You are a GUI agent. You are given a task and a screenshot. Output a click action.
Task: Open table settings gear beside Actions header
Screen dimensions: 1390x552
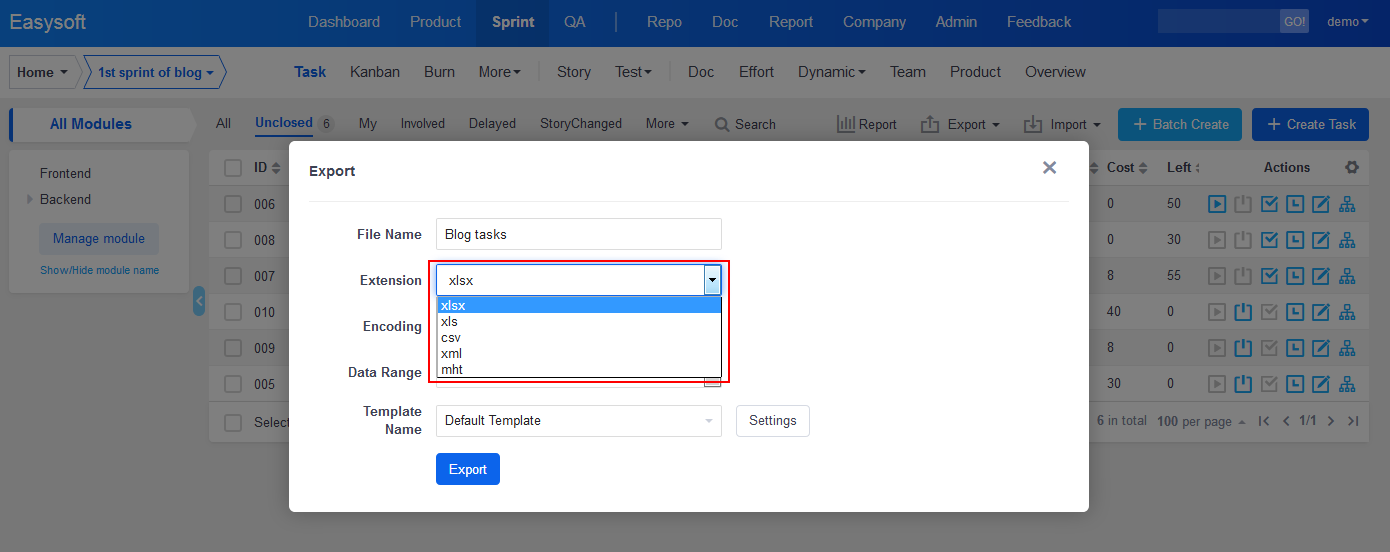1352,168
